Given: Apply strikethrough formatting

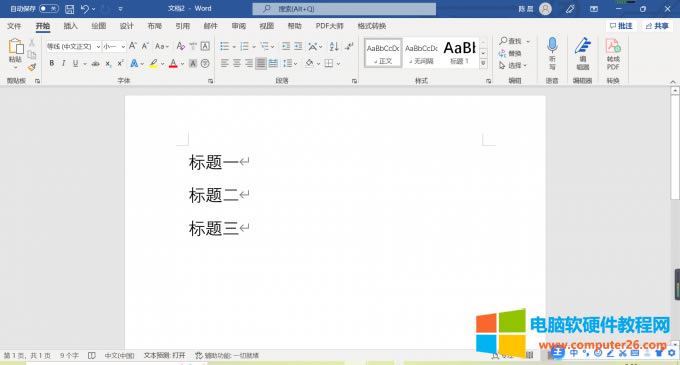Looking at the screenshot, I should click(x=95, y=64).
